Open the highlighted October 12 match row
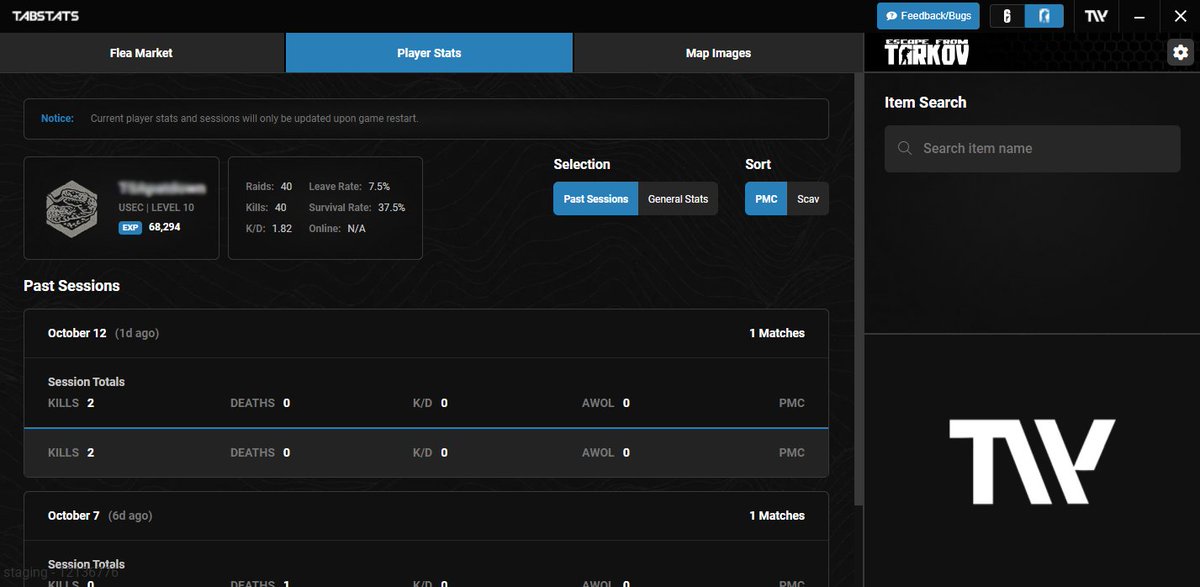Screen dimensions: 1200x587 click(426, 453)
